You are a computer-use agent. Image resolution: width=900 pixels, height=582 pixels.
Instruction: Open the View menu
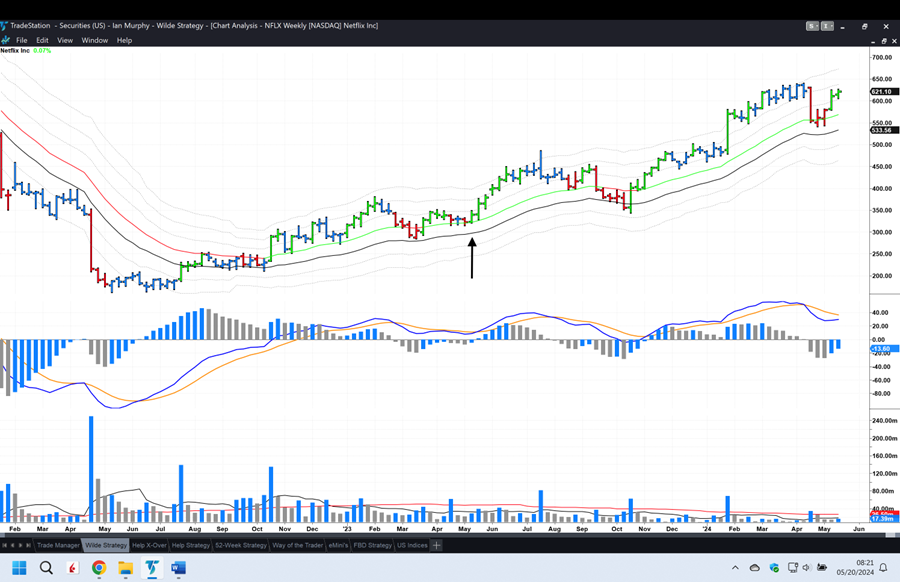click(x=65, y=40)
